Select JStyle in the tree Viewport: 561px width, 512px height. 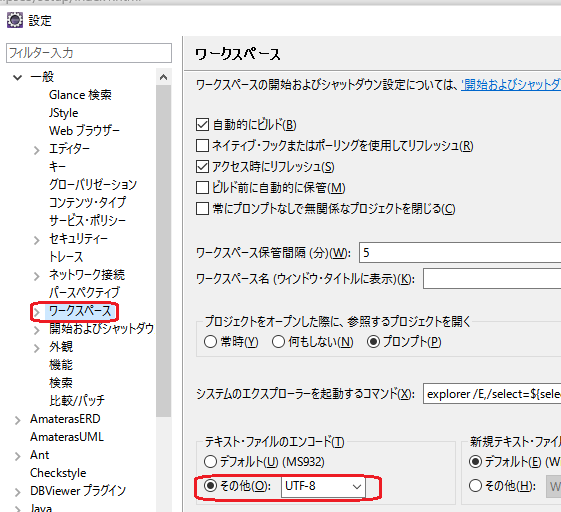coord(63,113)
